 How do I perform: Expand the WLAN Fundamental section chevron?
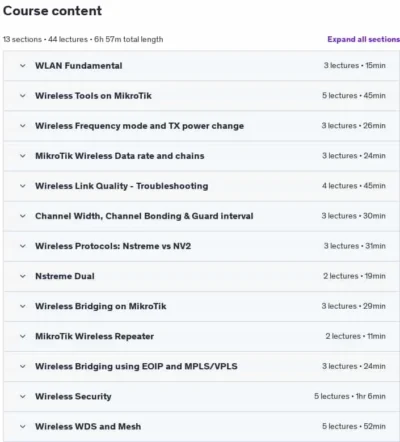(x=23, y=66)
